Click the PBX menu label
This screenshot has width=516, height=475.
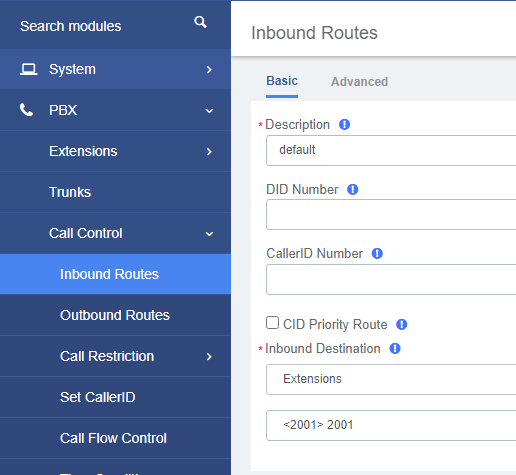point(63,110)
